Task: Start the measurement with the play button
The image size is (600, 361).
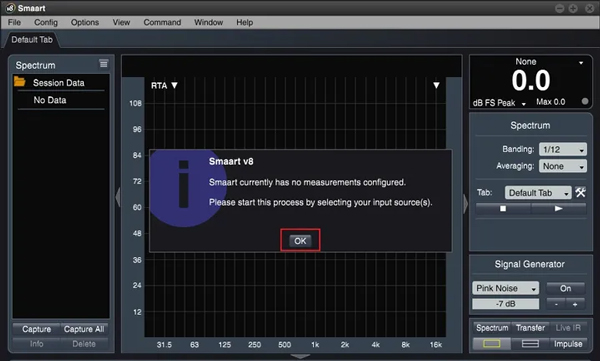Action: pos(559,209)
